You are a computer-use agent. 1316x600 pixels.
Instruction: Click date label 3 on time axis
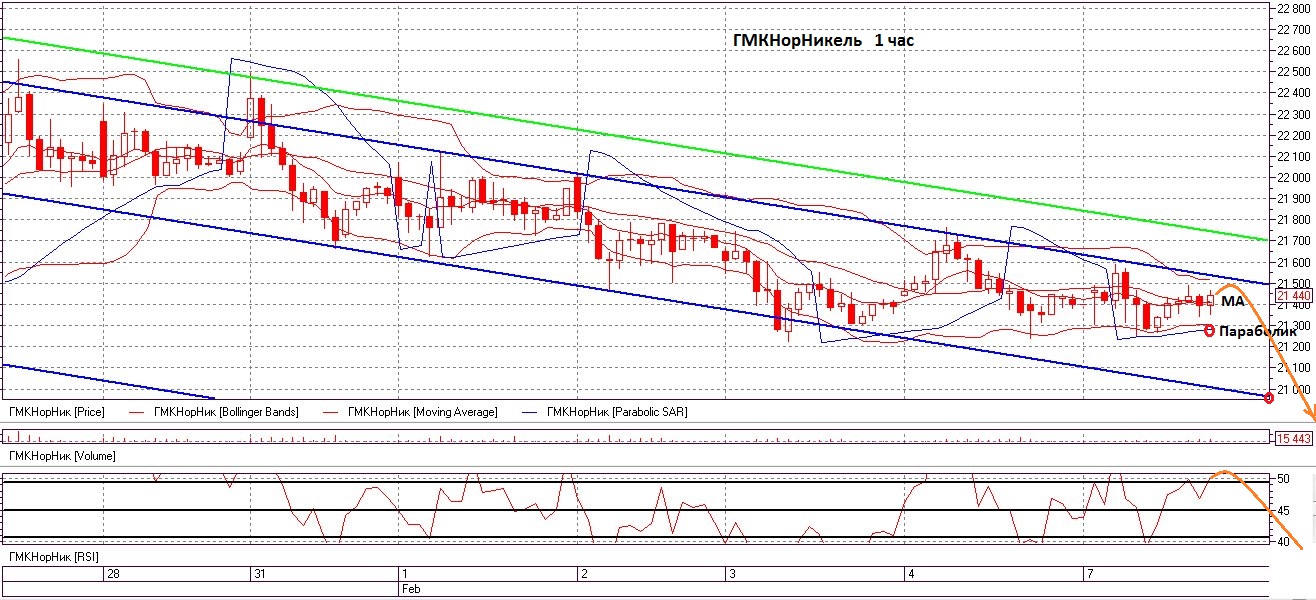732,574
